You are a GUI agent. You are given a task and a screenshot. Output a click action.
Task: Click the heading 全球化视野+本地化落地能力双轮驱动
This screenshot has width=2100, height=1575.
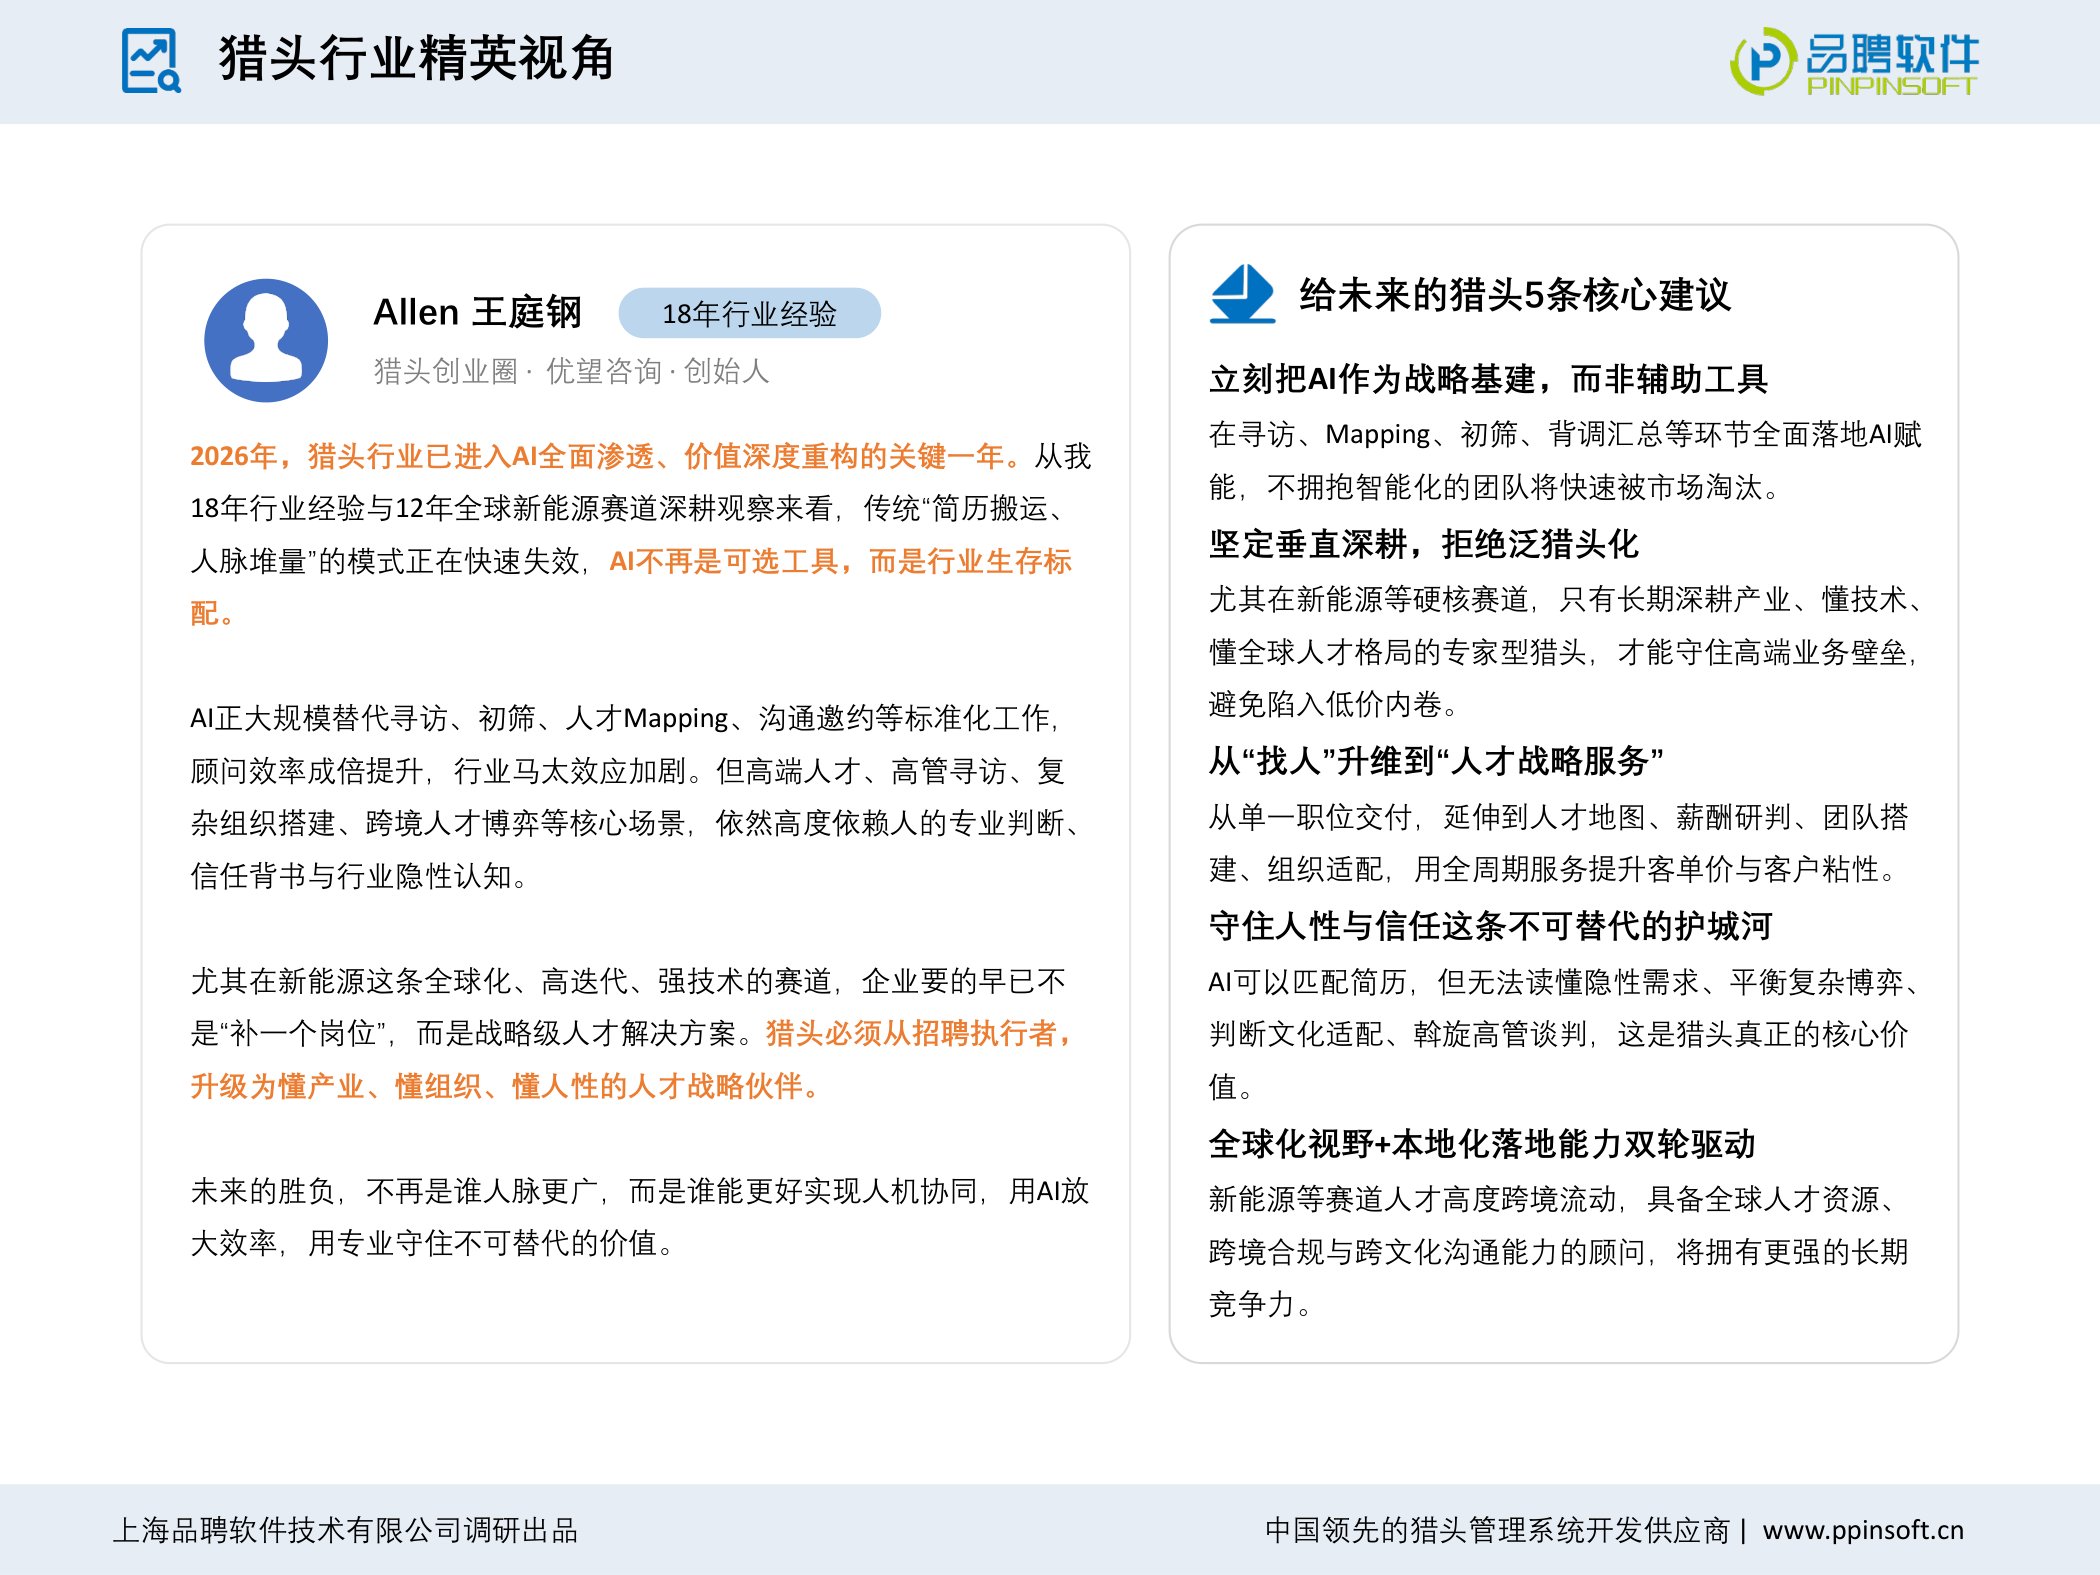(x=1482, y=1143)
